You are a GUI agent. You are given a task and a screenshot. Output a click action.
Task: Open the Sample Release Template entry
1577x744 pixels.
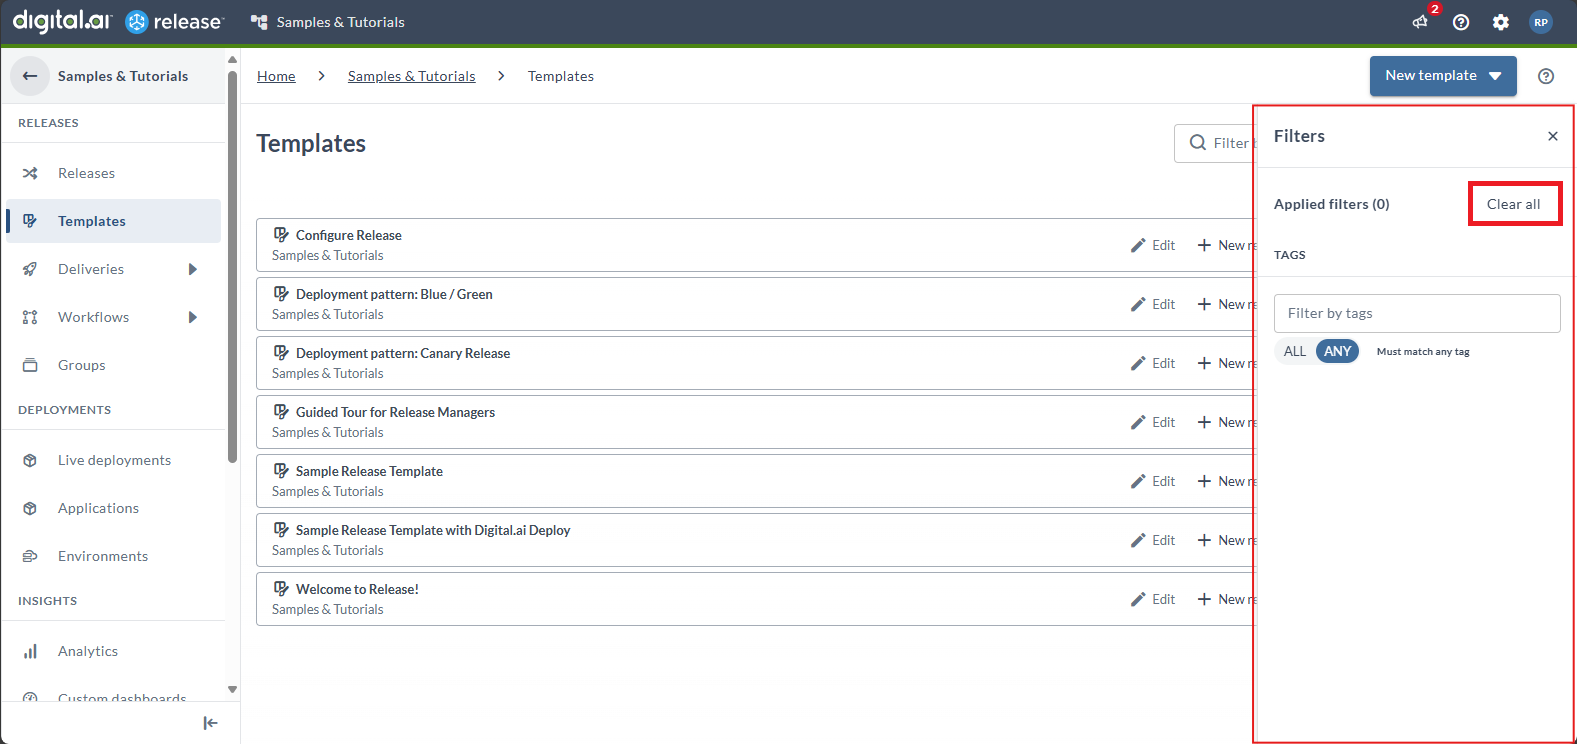[x=369, y=471]
